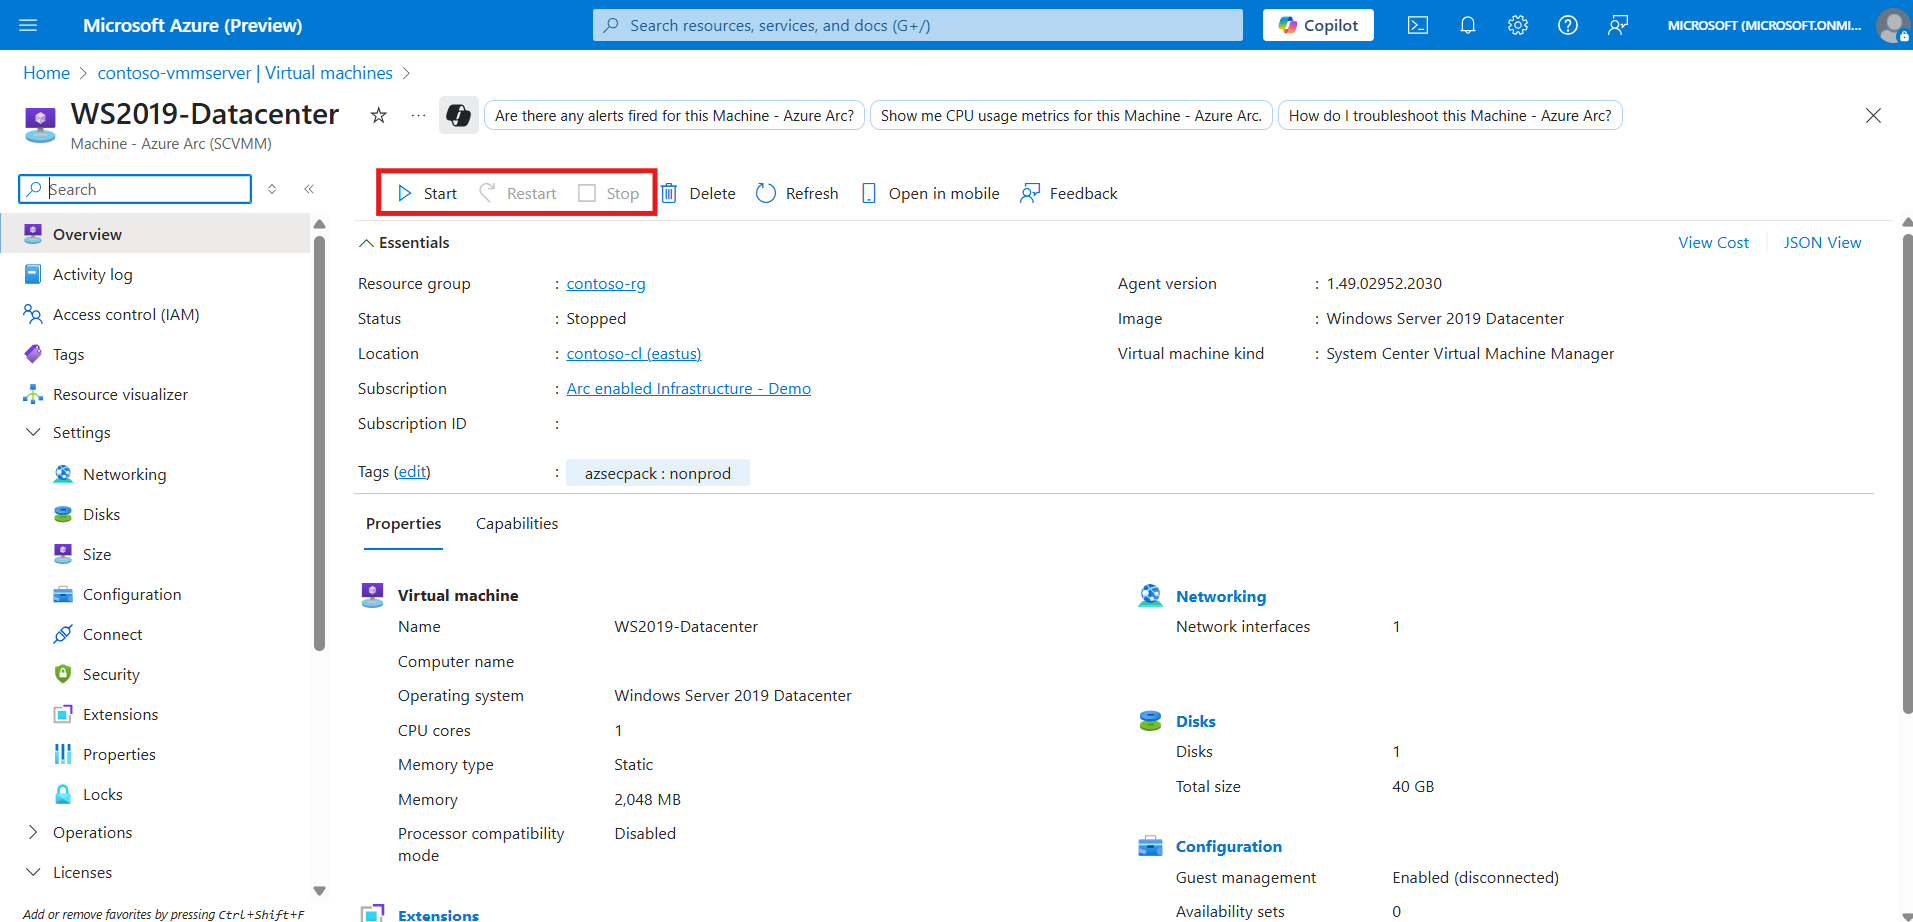Open the more options ellipsis beside the title
The image size is (1913, 922).
[x=418, y=115]
